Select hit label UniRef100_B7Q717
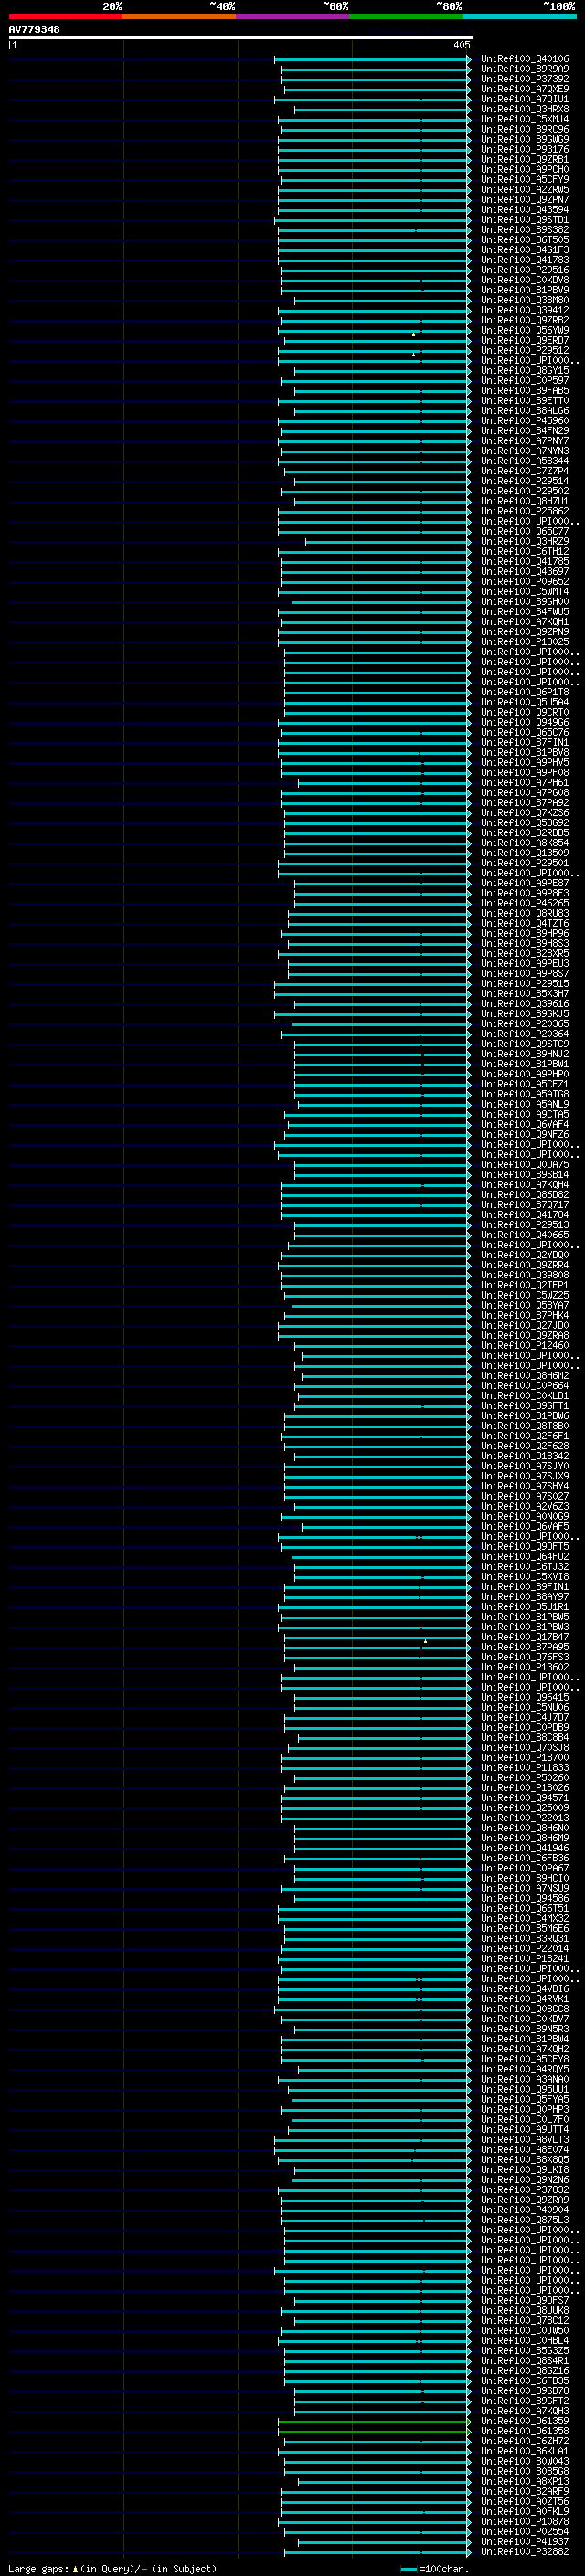The image size is (585, 2576). (x=524, y=1205)
